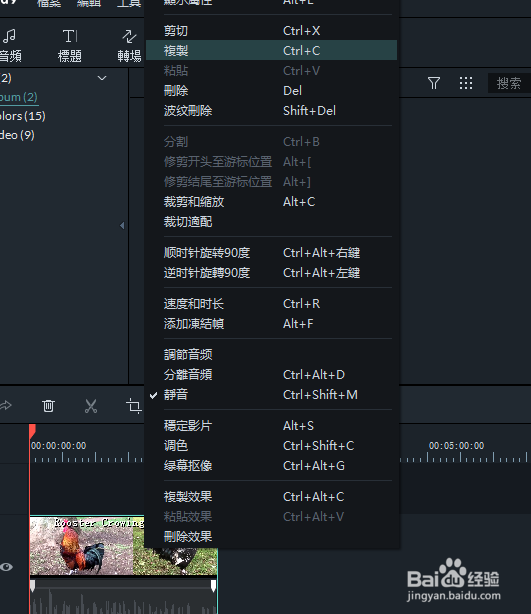
Task: Choose 调色 Ctrl+Shift+C entry
Action: [271, 445]
